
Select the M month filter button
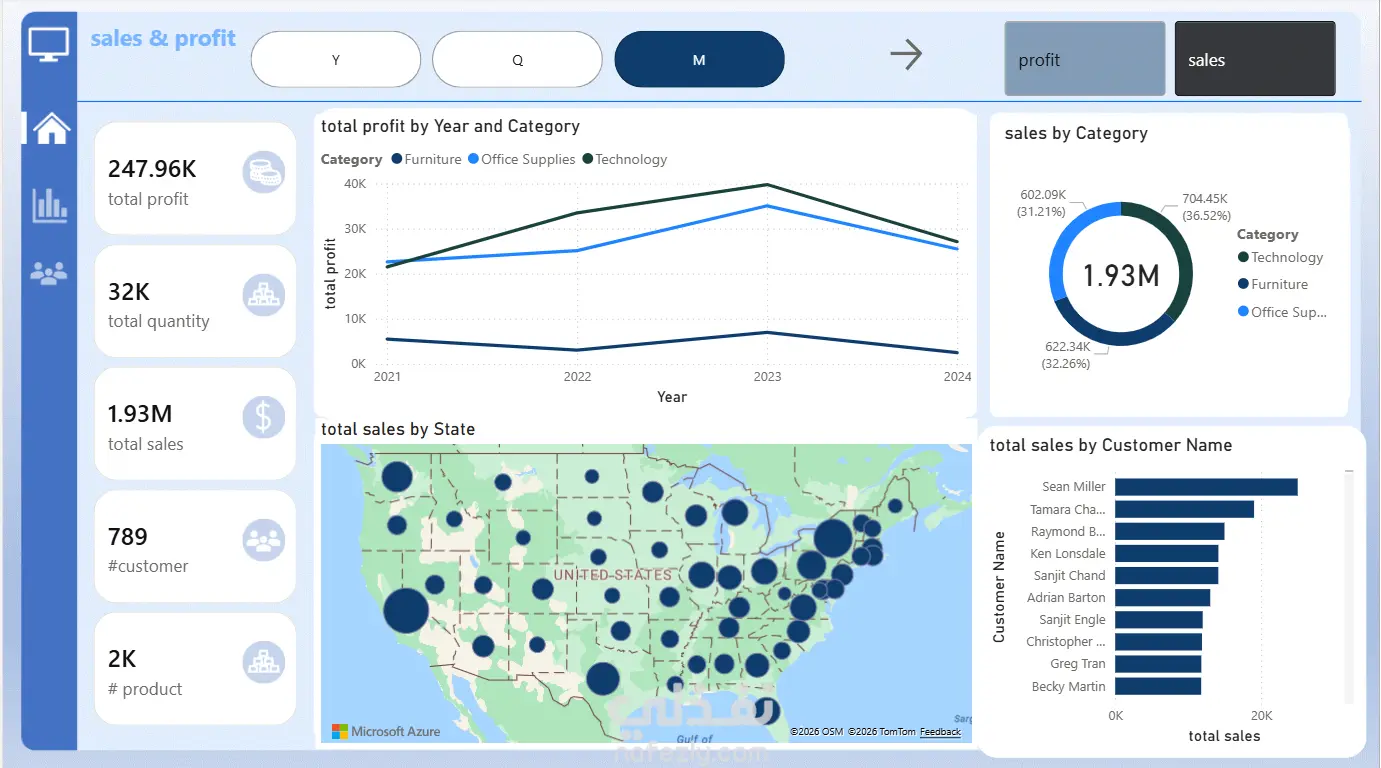point(700,60)
